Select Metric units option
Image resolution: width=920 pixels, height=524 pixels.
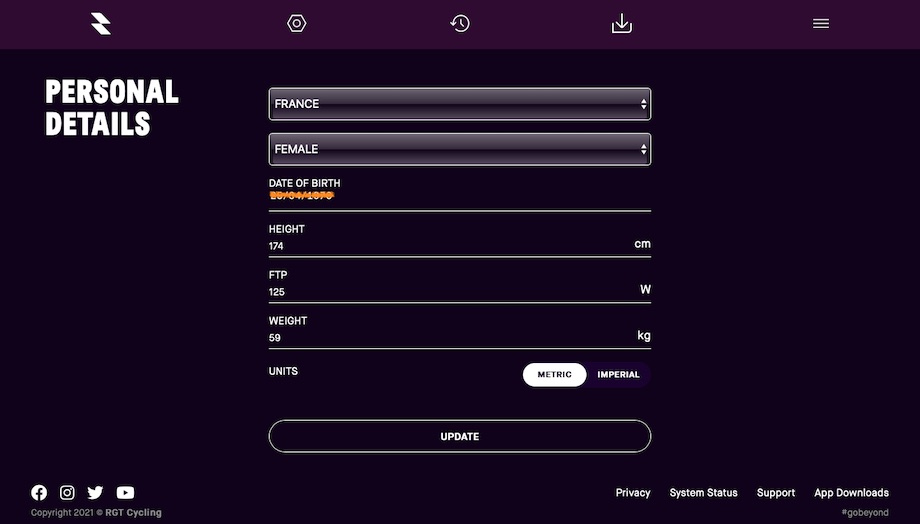pos(554,374)
